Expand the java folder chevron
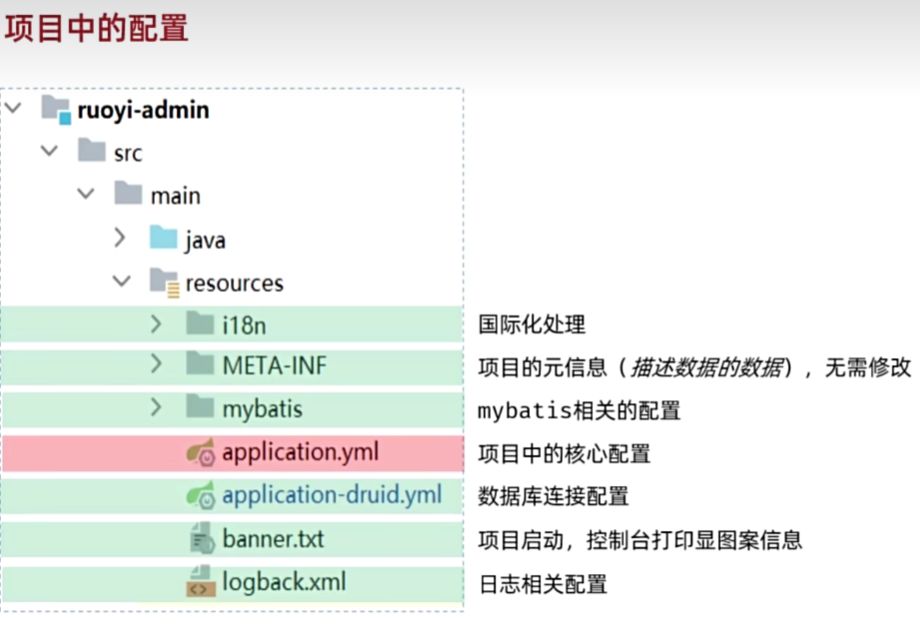Image resolution: width=920 pixels, height=625 pixels. 120,237
